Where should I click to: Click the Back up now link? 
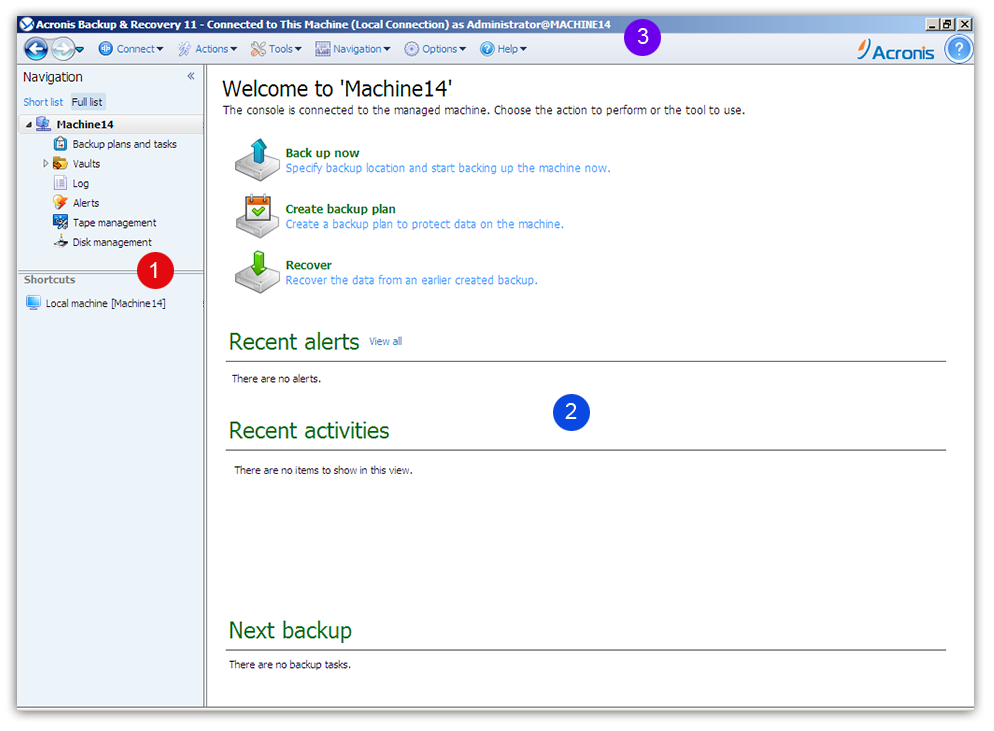pyautogui.click(x=322, y=153)
